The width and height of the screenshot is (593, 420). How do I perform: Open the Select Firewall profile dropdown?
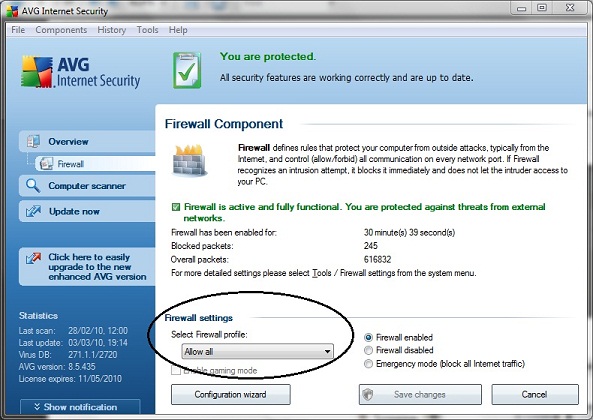[x=258, y=352]
